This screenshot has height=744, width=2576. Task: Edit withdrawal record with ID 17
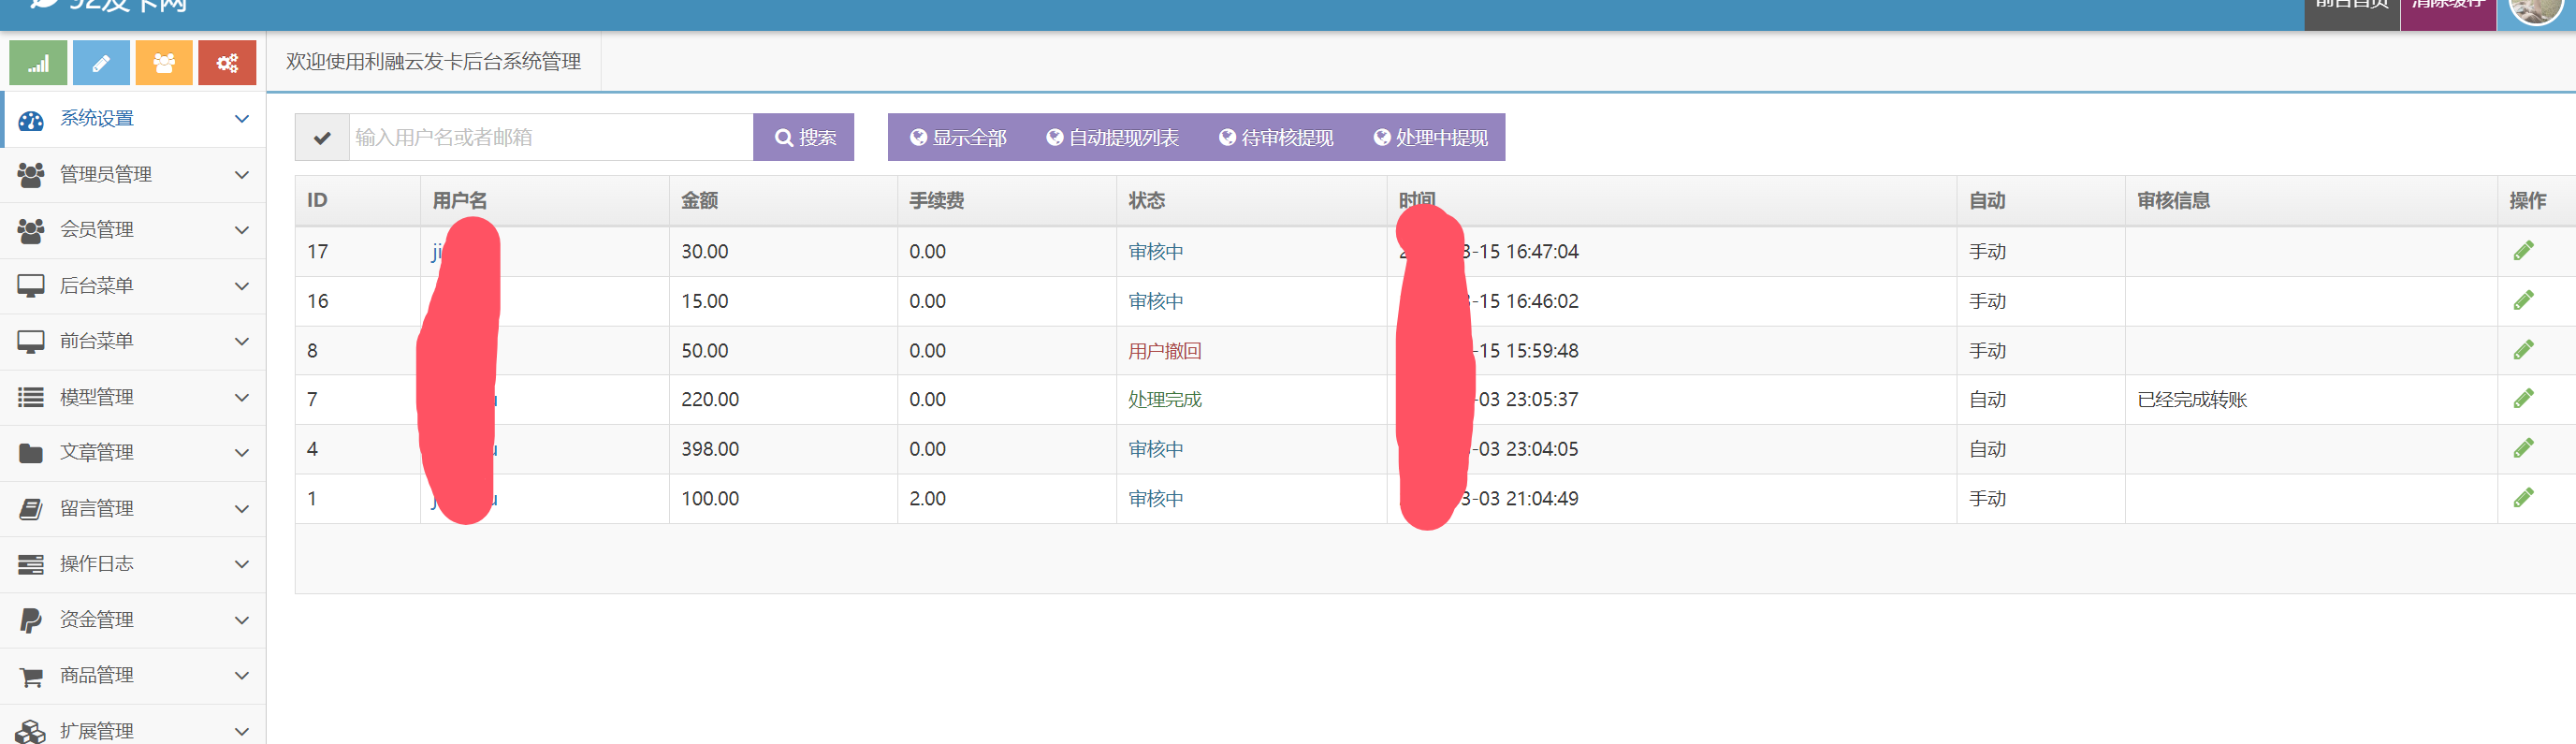tap(2523, 251)
